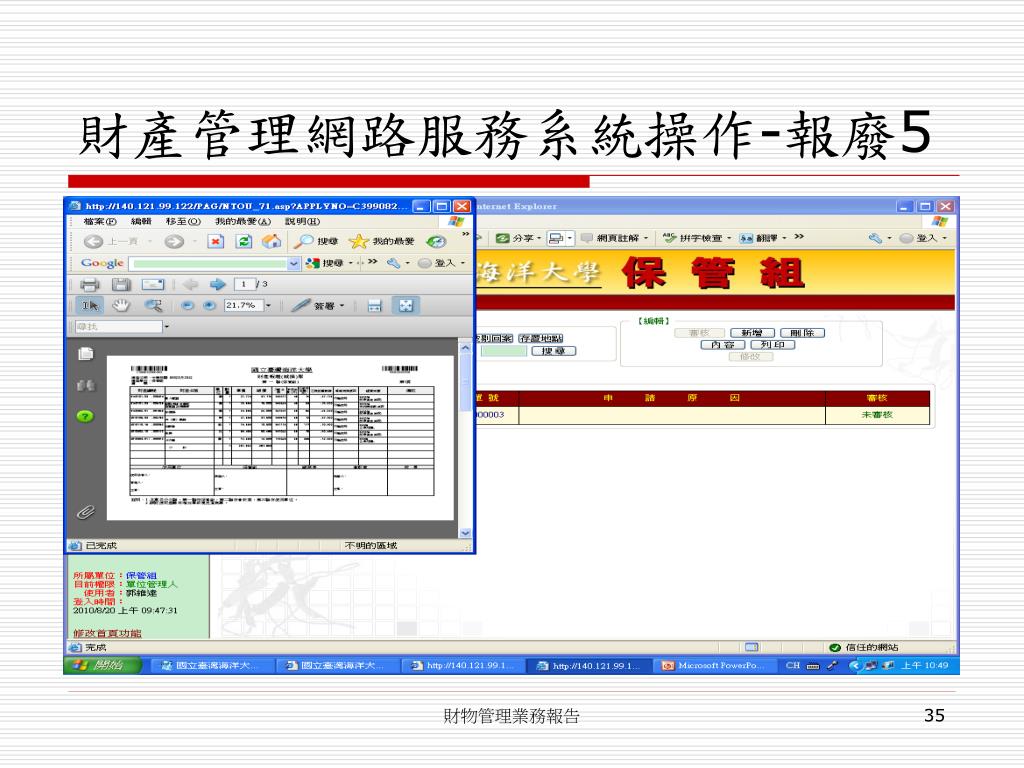Click the PDF page number field
Screen dimensions: 1024x768
pyautogui.click(x=244, y=285)
